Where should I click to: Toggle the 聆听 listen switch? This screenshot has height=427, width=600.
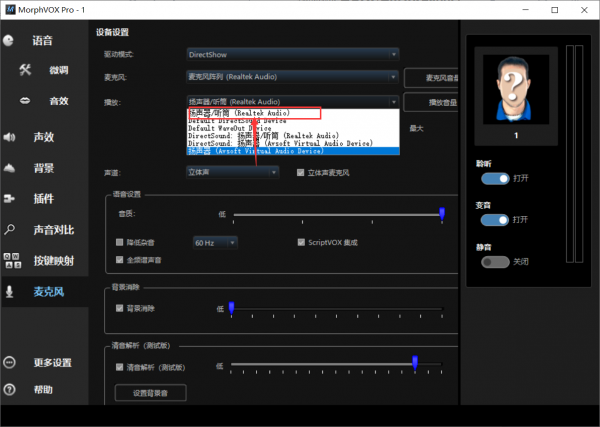click(495, 178)
